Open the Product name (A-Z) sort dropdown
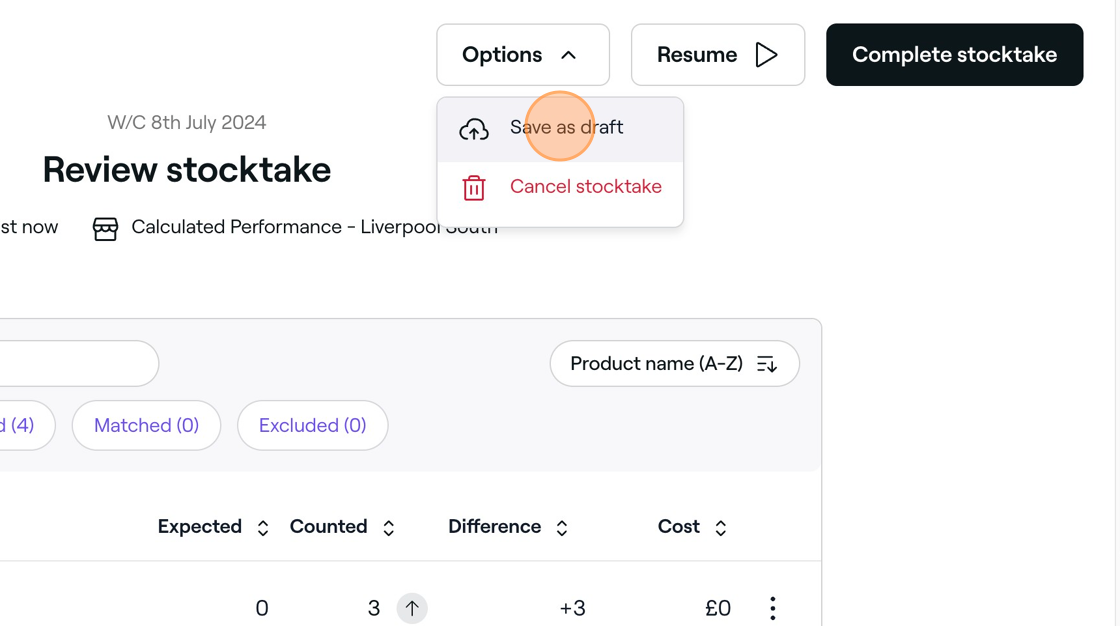Image resolution: width=1120 pixels, height=626 pixels. (674, 364)
